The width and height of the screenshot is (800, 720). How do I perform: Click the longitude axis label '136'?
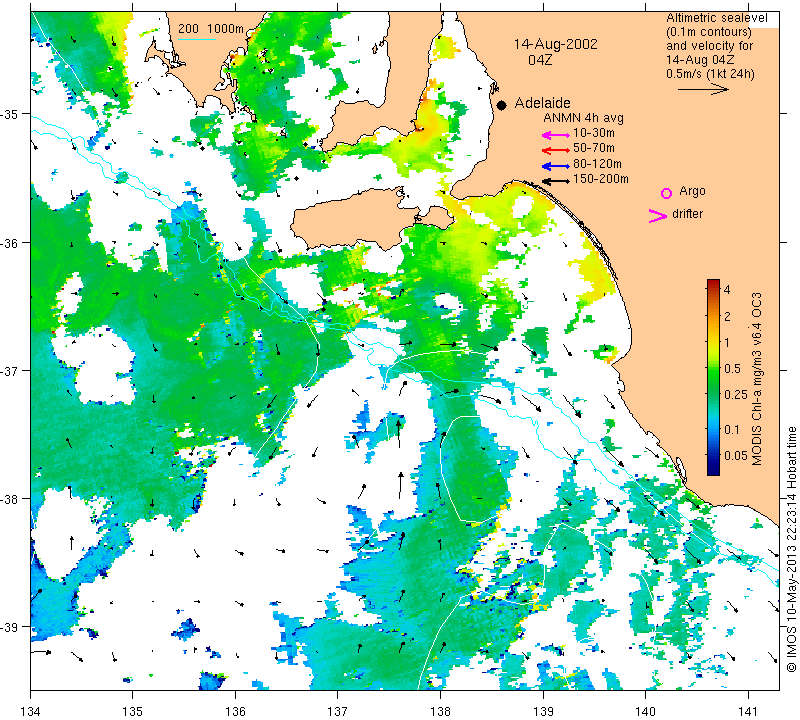point(236,710)
